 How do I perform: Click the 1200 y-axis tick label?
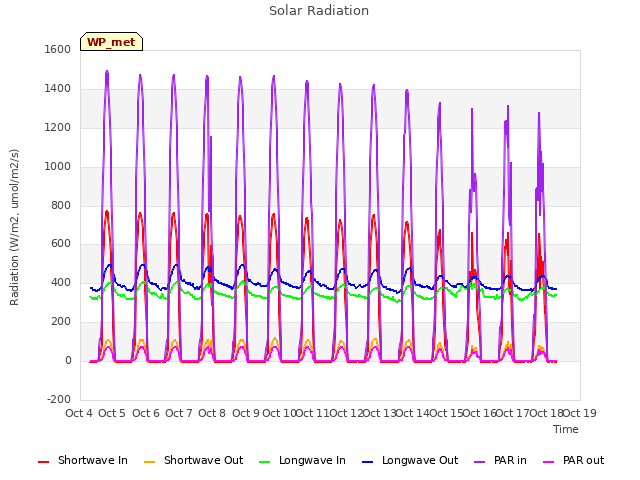pos(58,128)
